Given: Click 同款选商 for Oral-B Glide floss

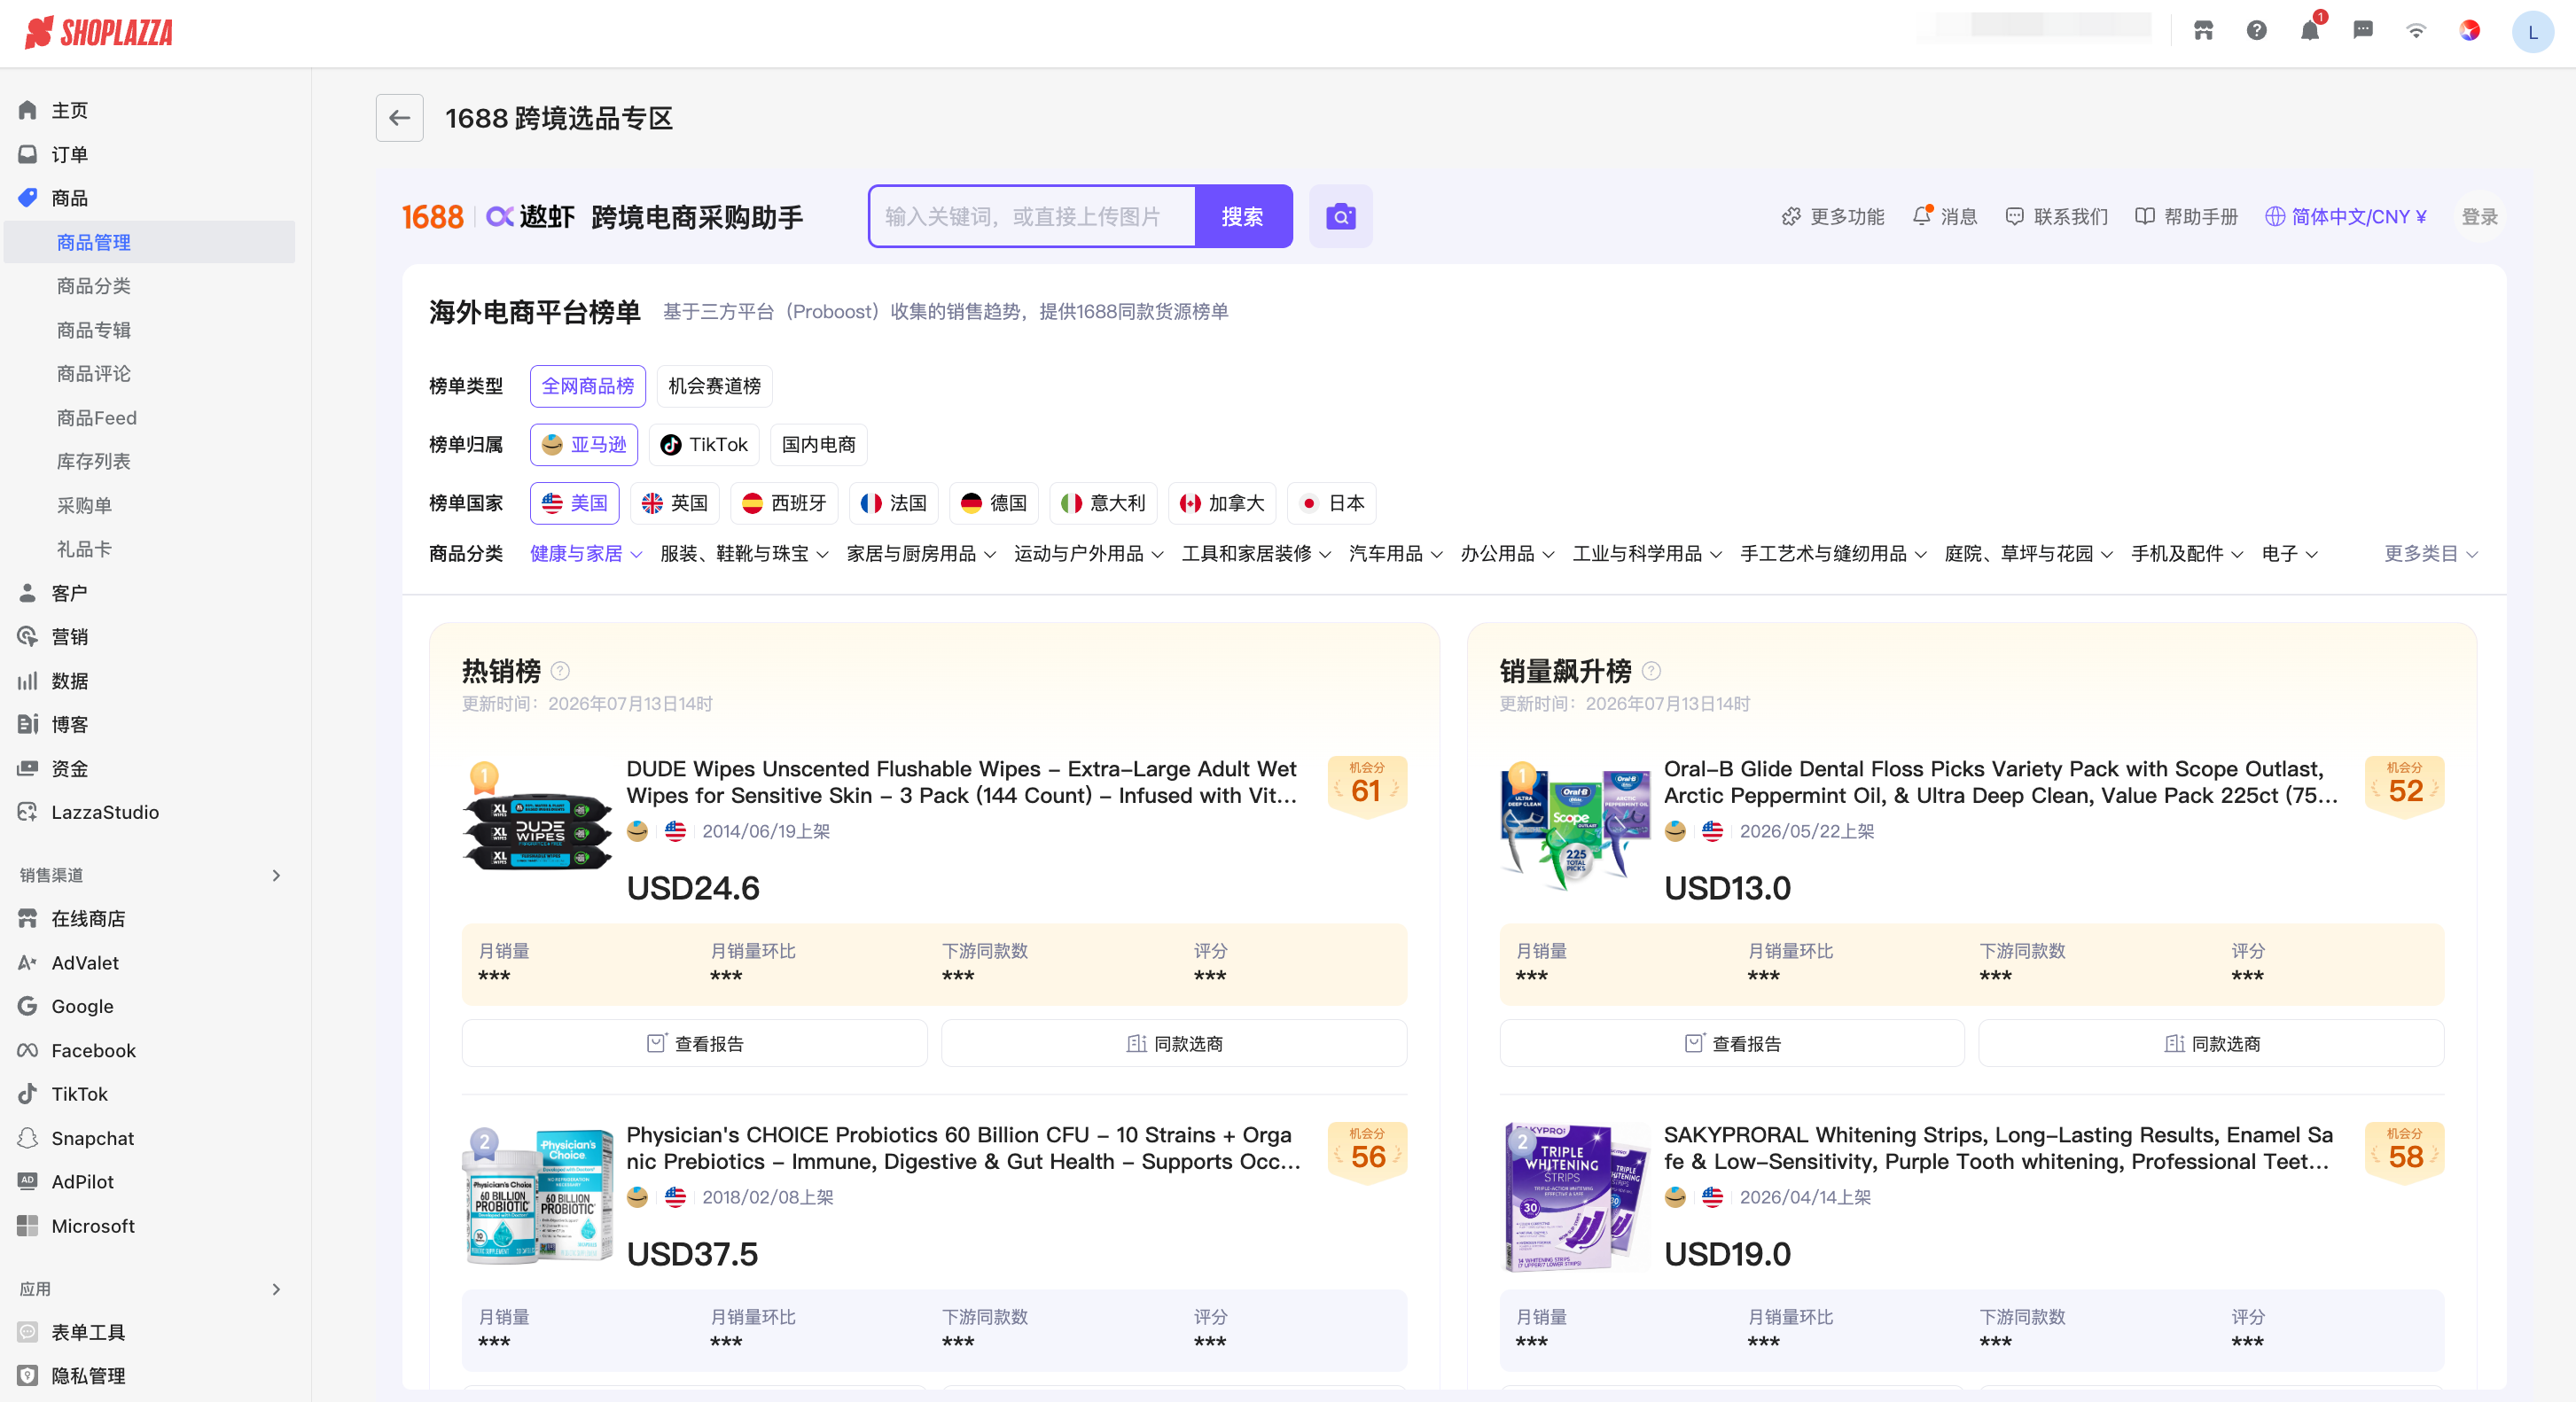Looking at the screenshot, I should tap(2211, 1044).
